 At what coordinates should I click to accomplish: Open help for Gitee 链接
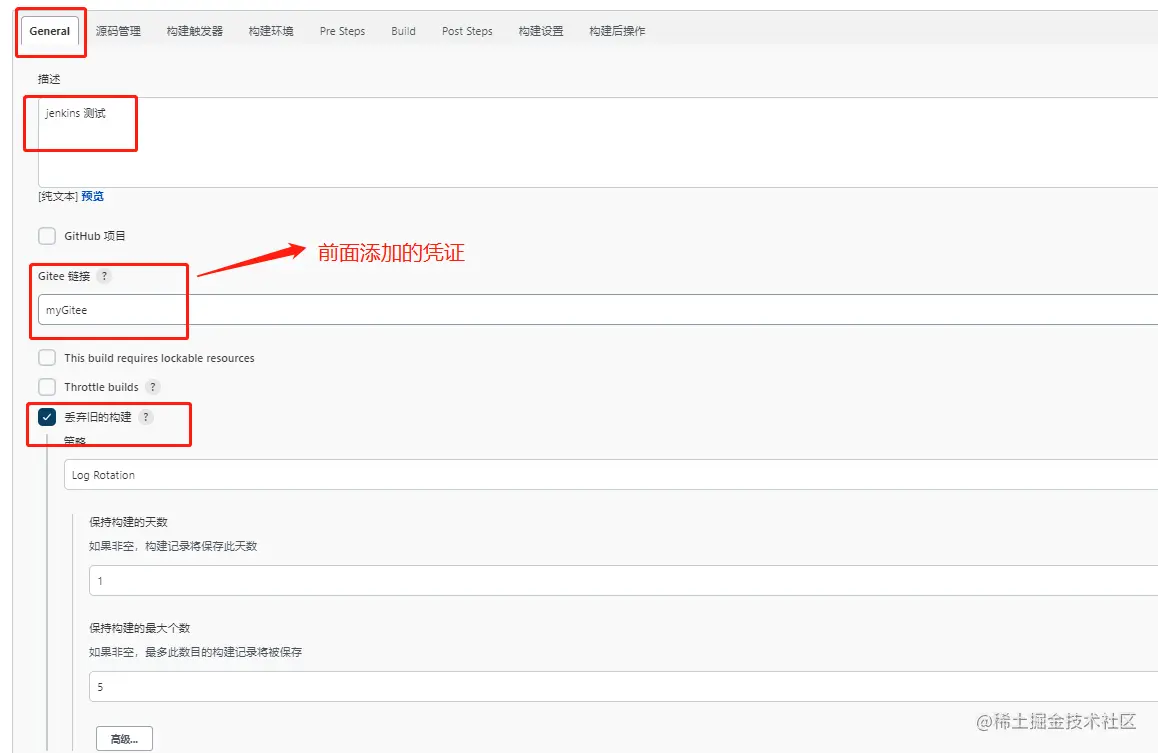coord(104,276)
